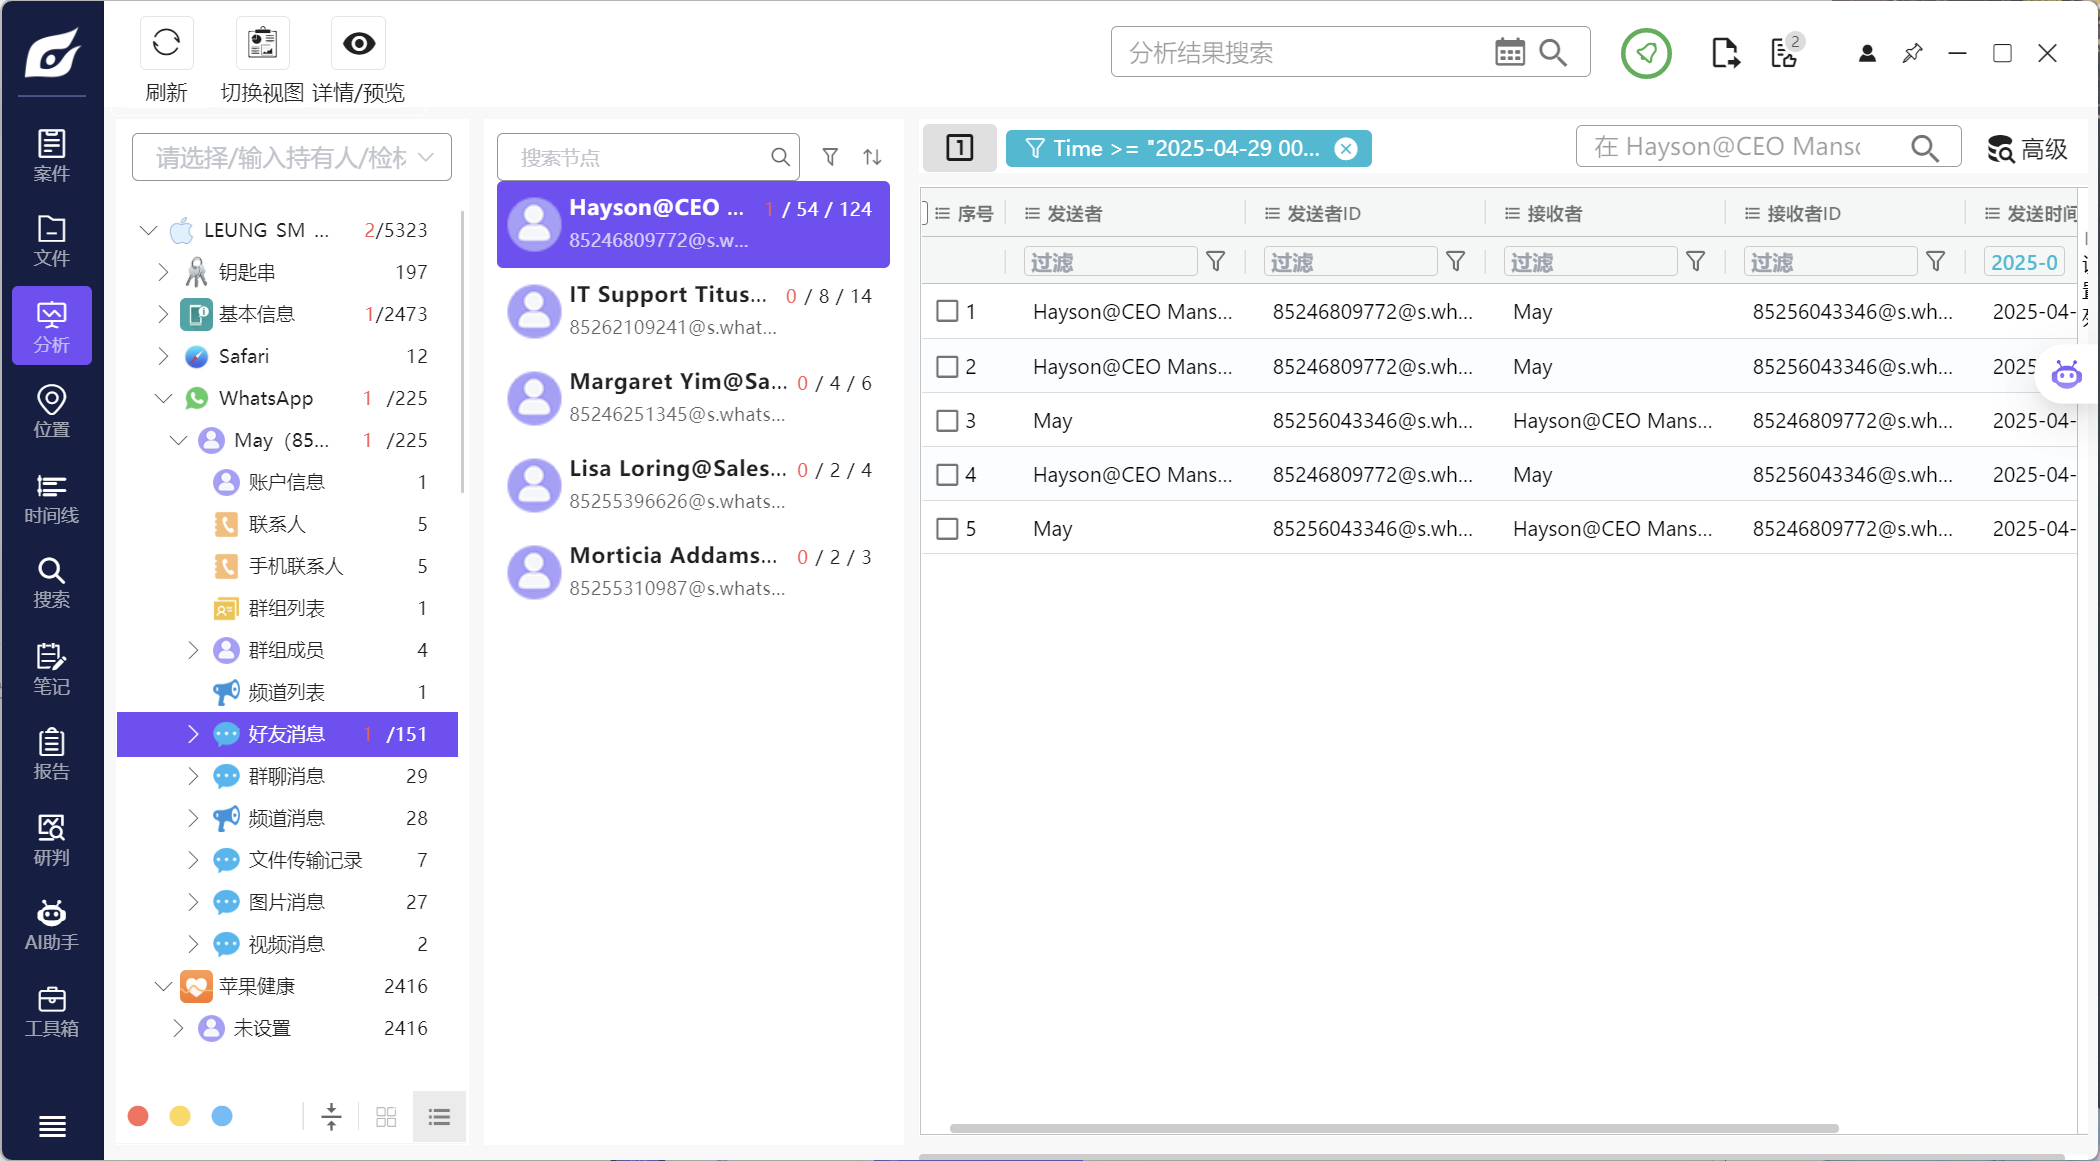
Task: Click the calendar icon in search box
Action: click(1509, 52)
